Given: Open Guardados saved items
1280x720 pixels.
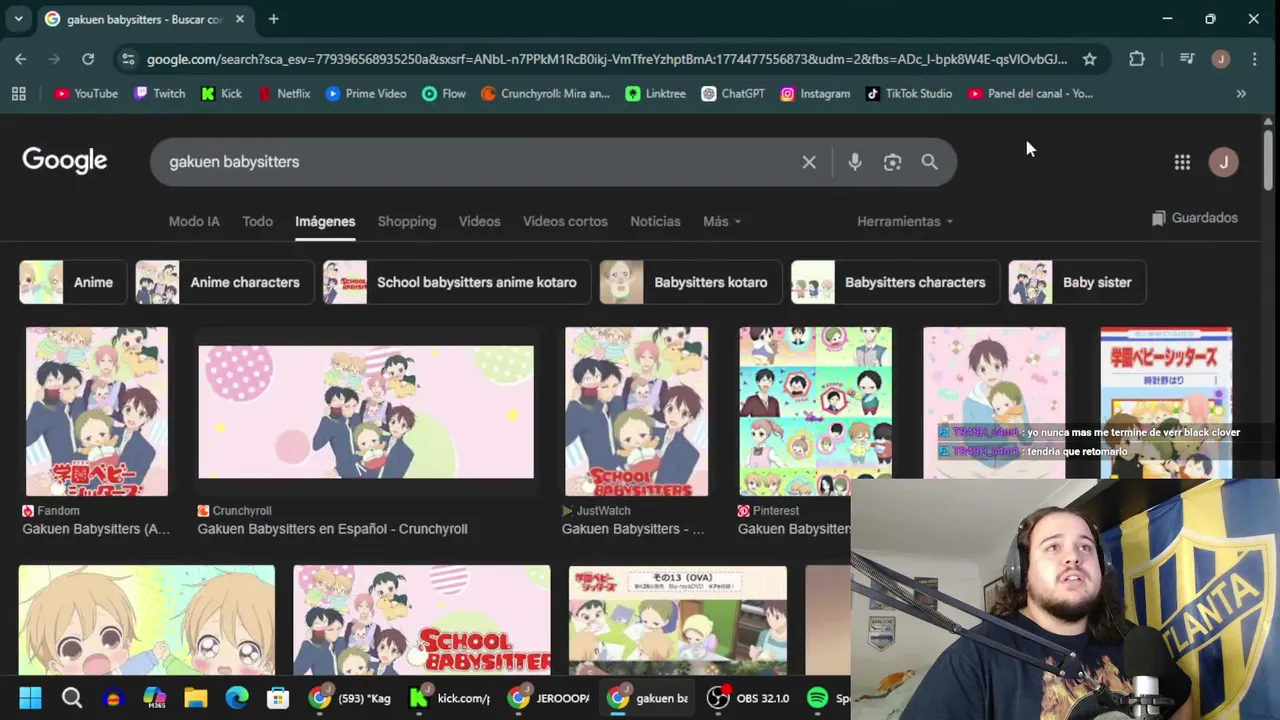Looking at the screenshot, I should click(1194, 218).
